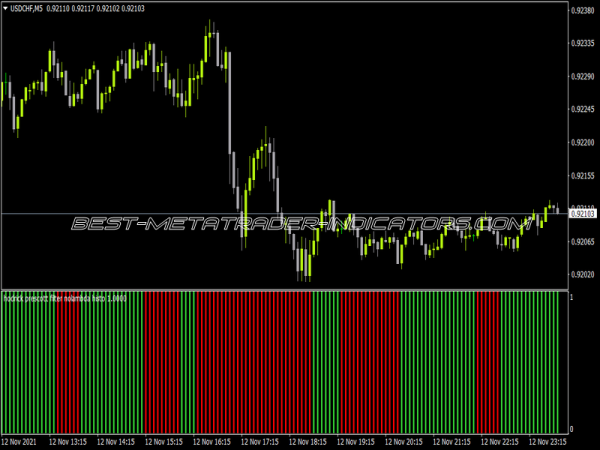This screenshot has width=600, height=450.
Task: Click the indicator scale value 1 at top right
Action: coord(571,298)
